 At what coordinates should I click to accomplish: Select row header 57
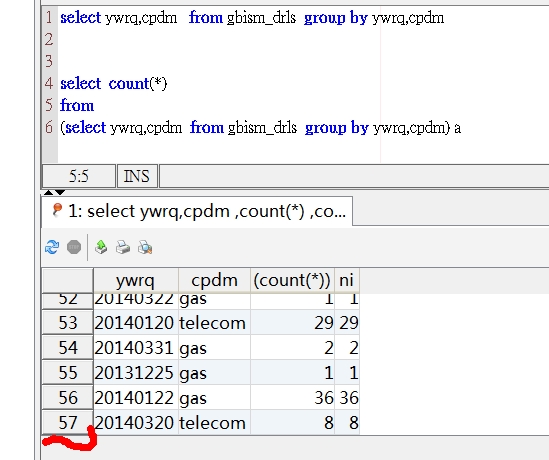pyautogui.click(x=68, y=423)
